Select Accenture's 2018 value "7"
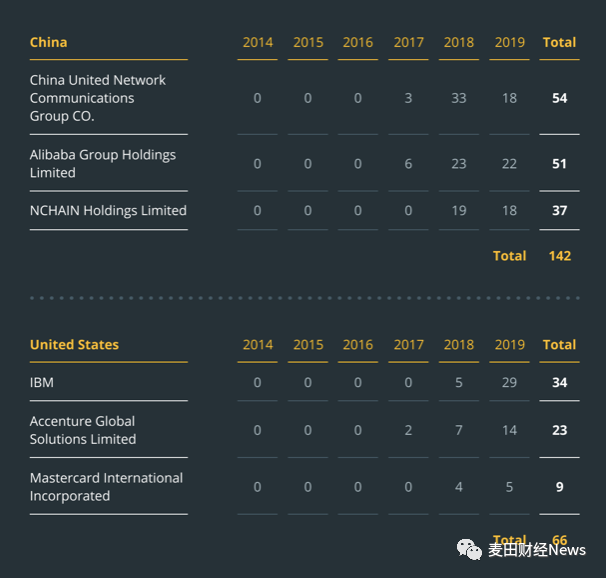 pyautogui.click(x=459, y=430)
